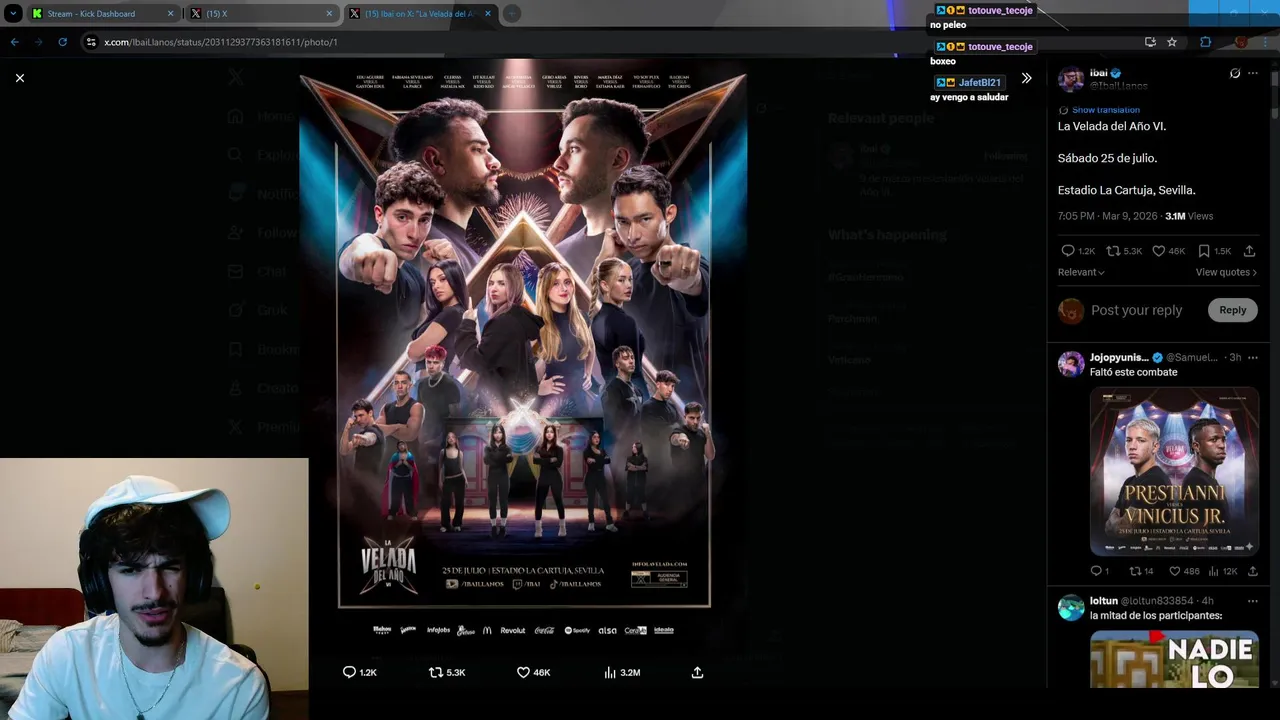Collapse the sidebar with the double-chevron icon

pos(1026,78)
